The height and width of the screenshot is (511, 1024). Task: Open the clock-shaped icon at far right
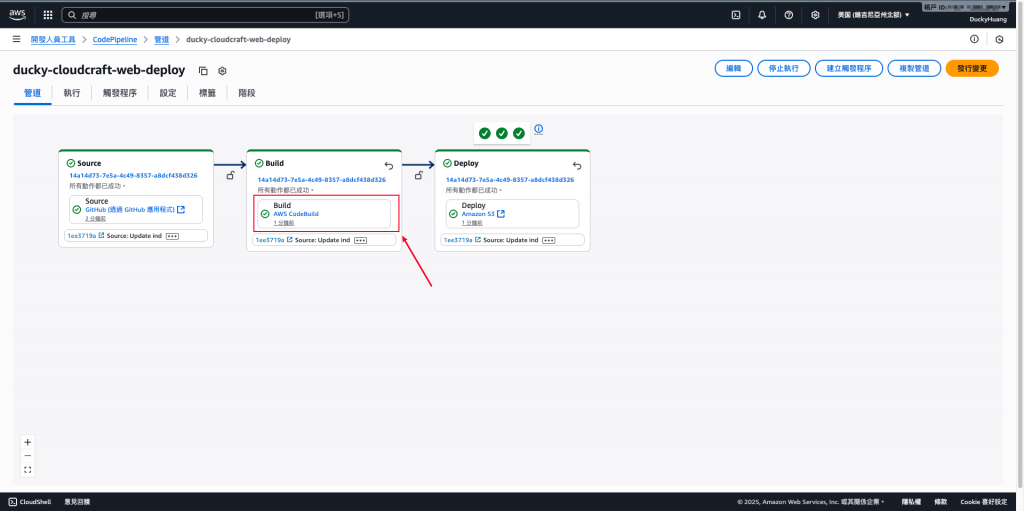coord(999,39)
